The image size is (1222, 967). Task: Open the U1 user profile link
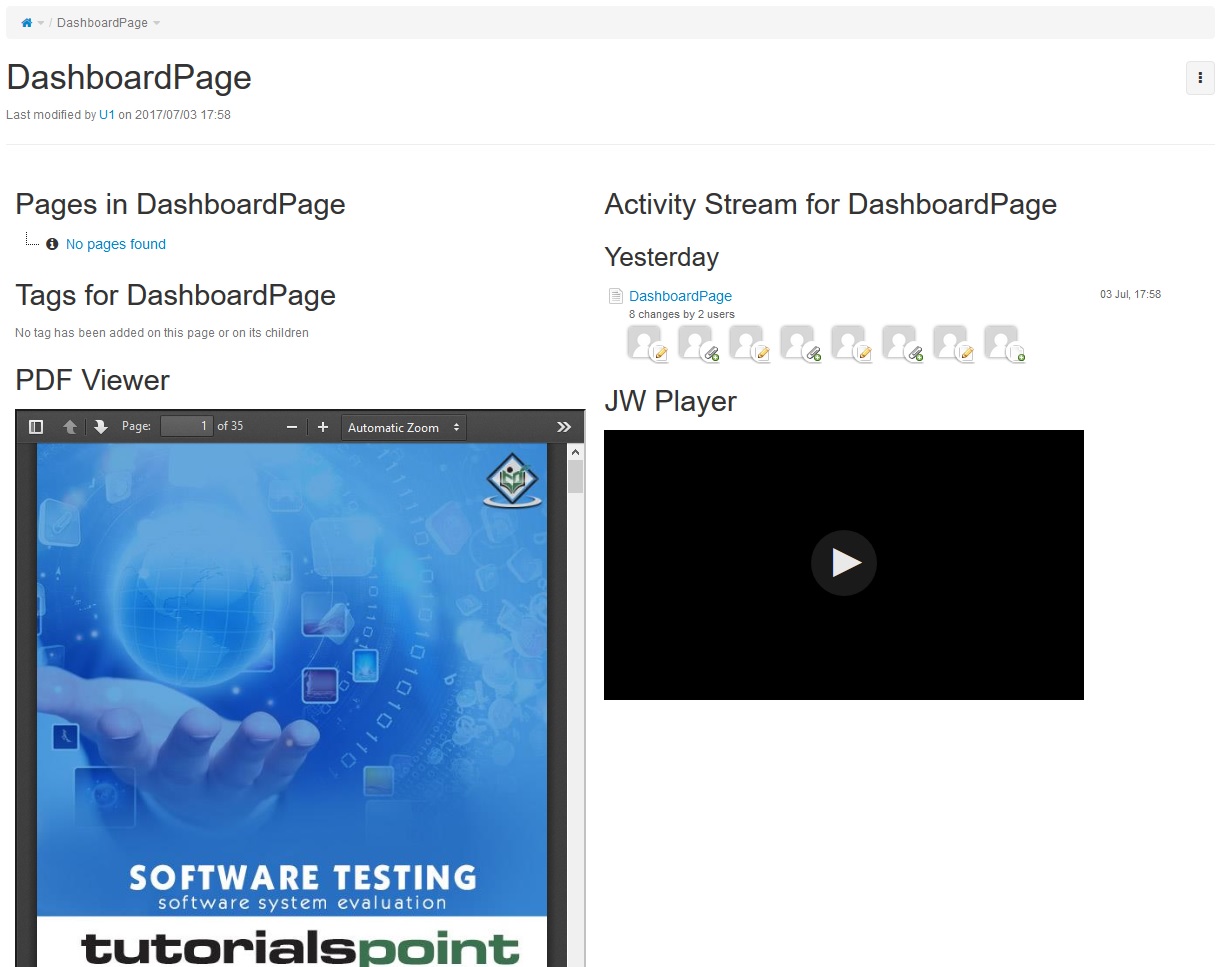tap(107, 115)
